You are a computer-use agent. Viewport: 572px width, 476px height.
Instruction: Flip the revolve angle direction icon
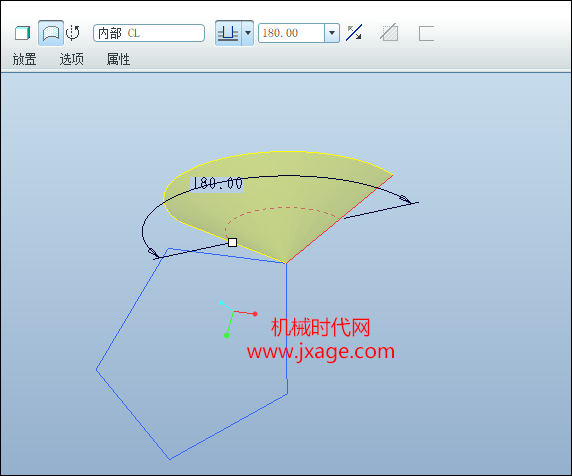click(x=354, y=33)
